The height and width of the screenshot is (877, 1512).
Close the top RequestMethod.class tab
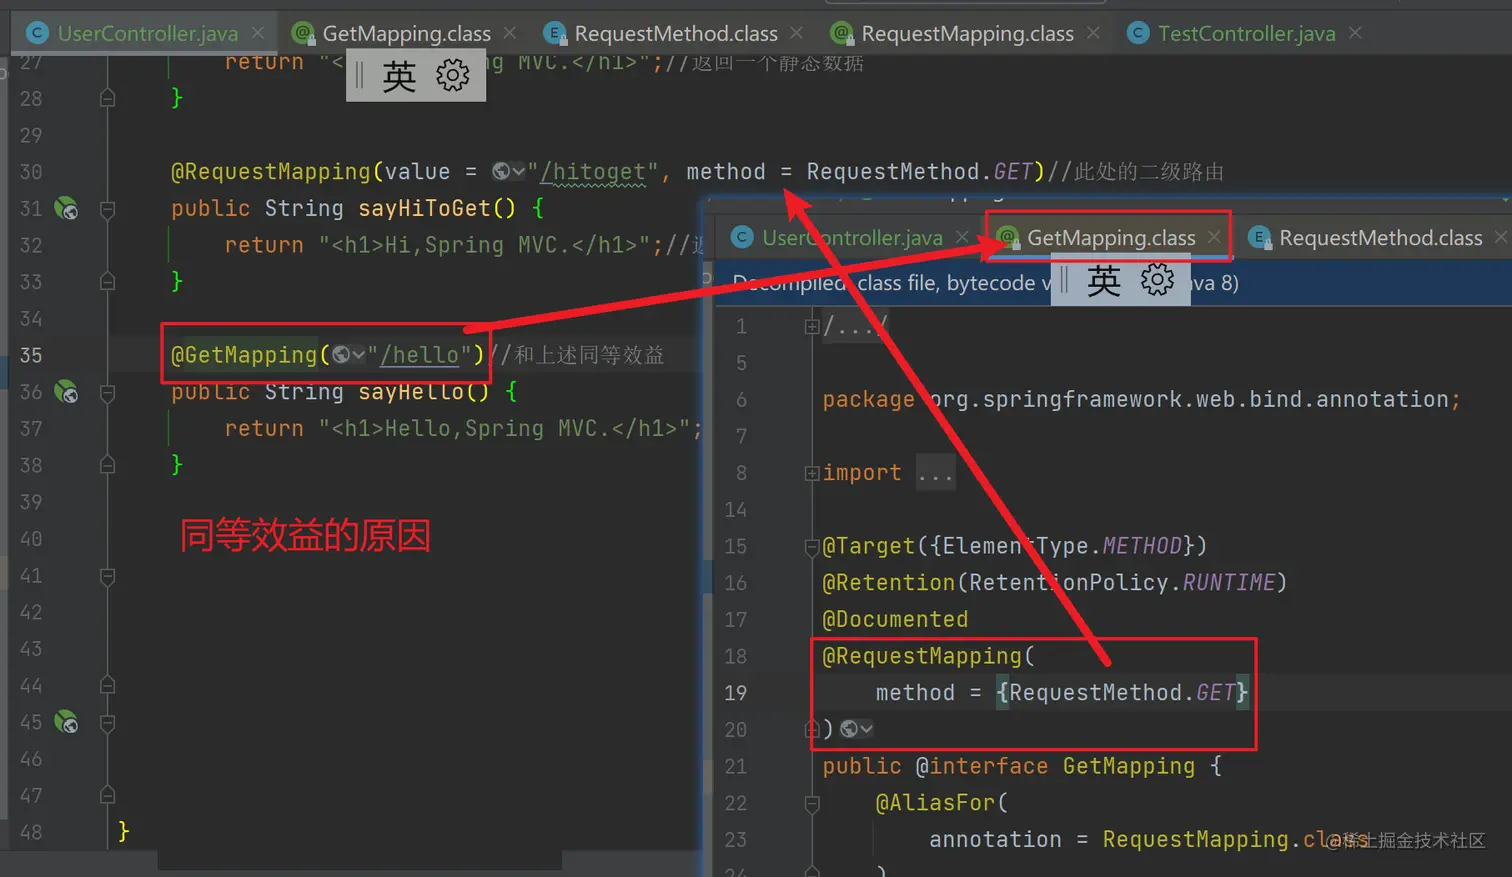[796, 33]
